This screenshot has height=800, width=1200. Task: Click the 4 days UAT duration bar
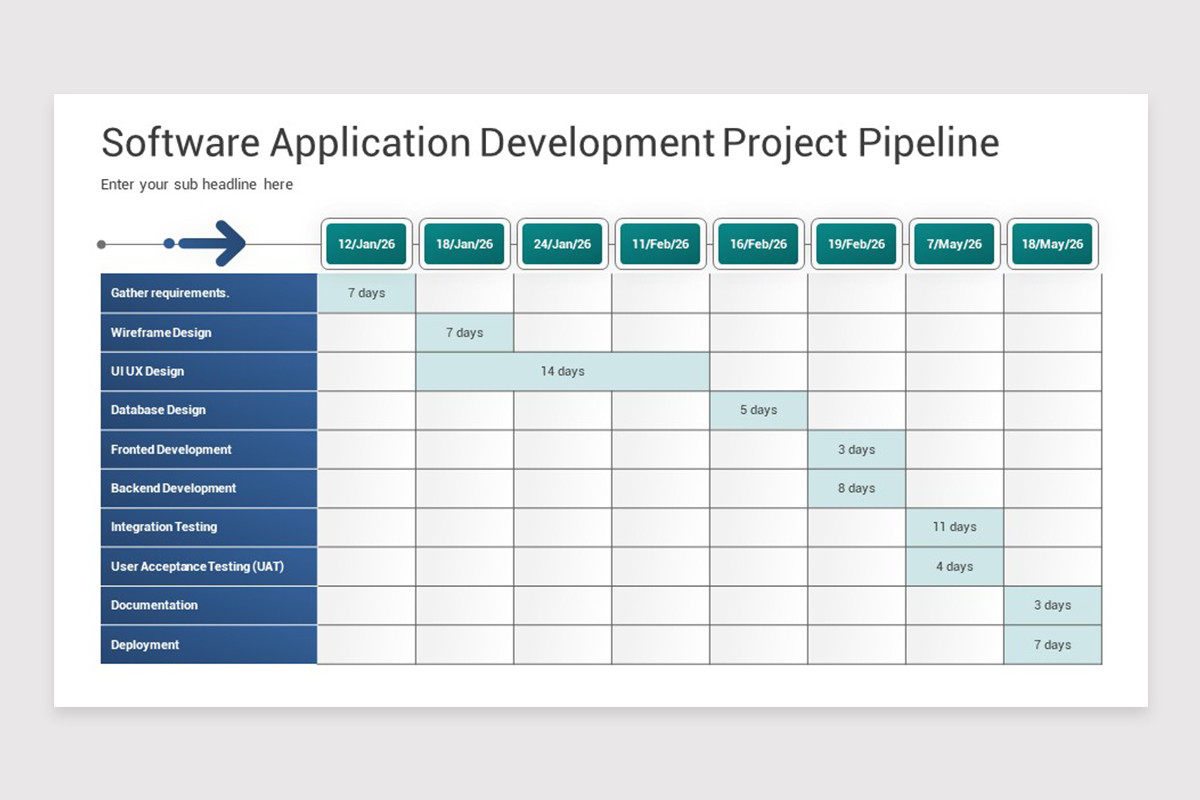[953, 566]
